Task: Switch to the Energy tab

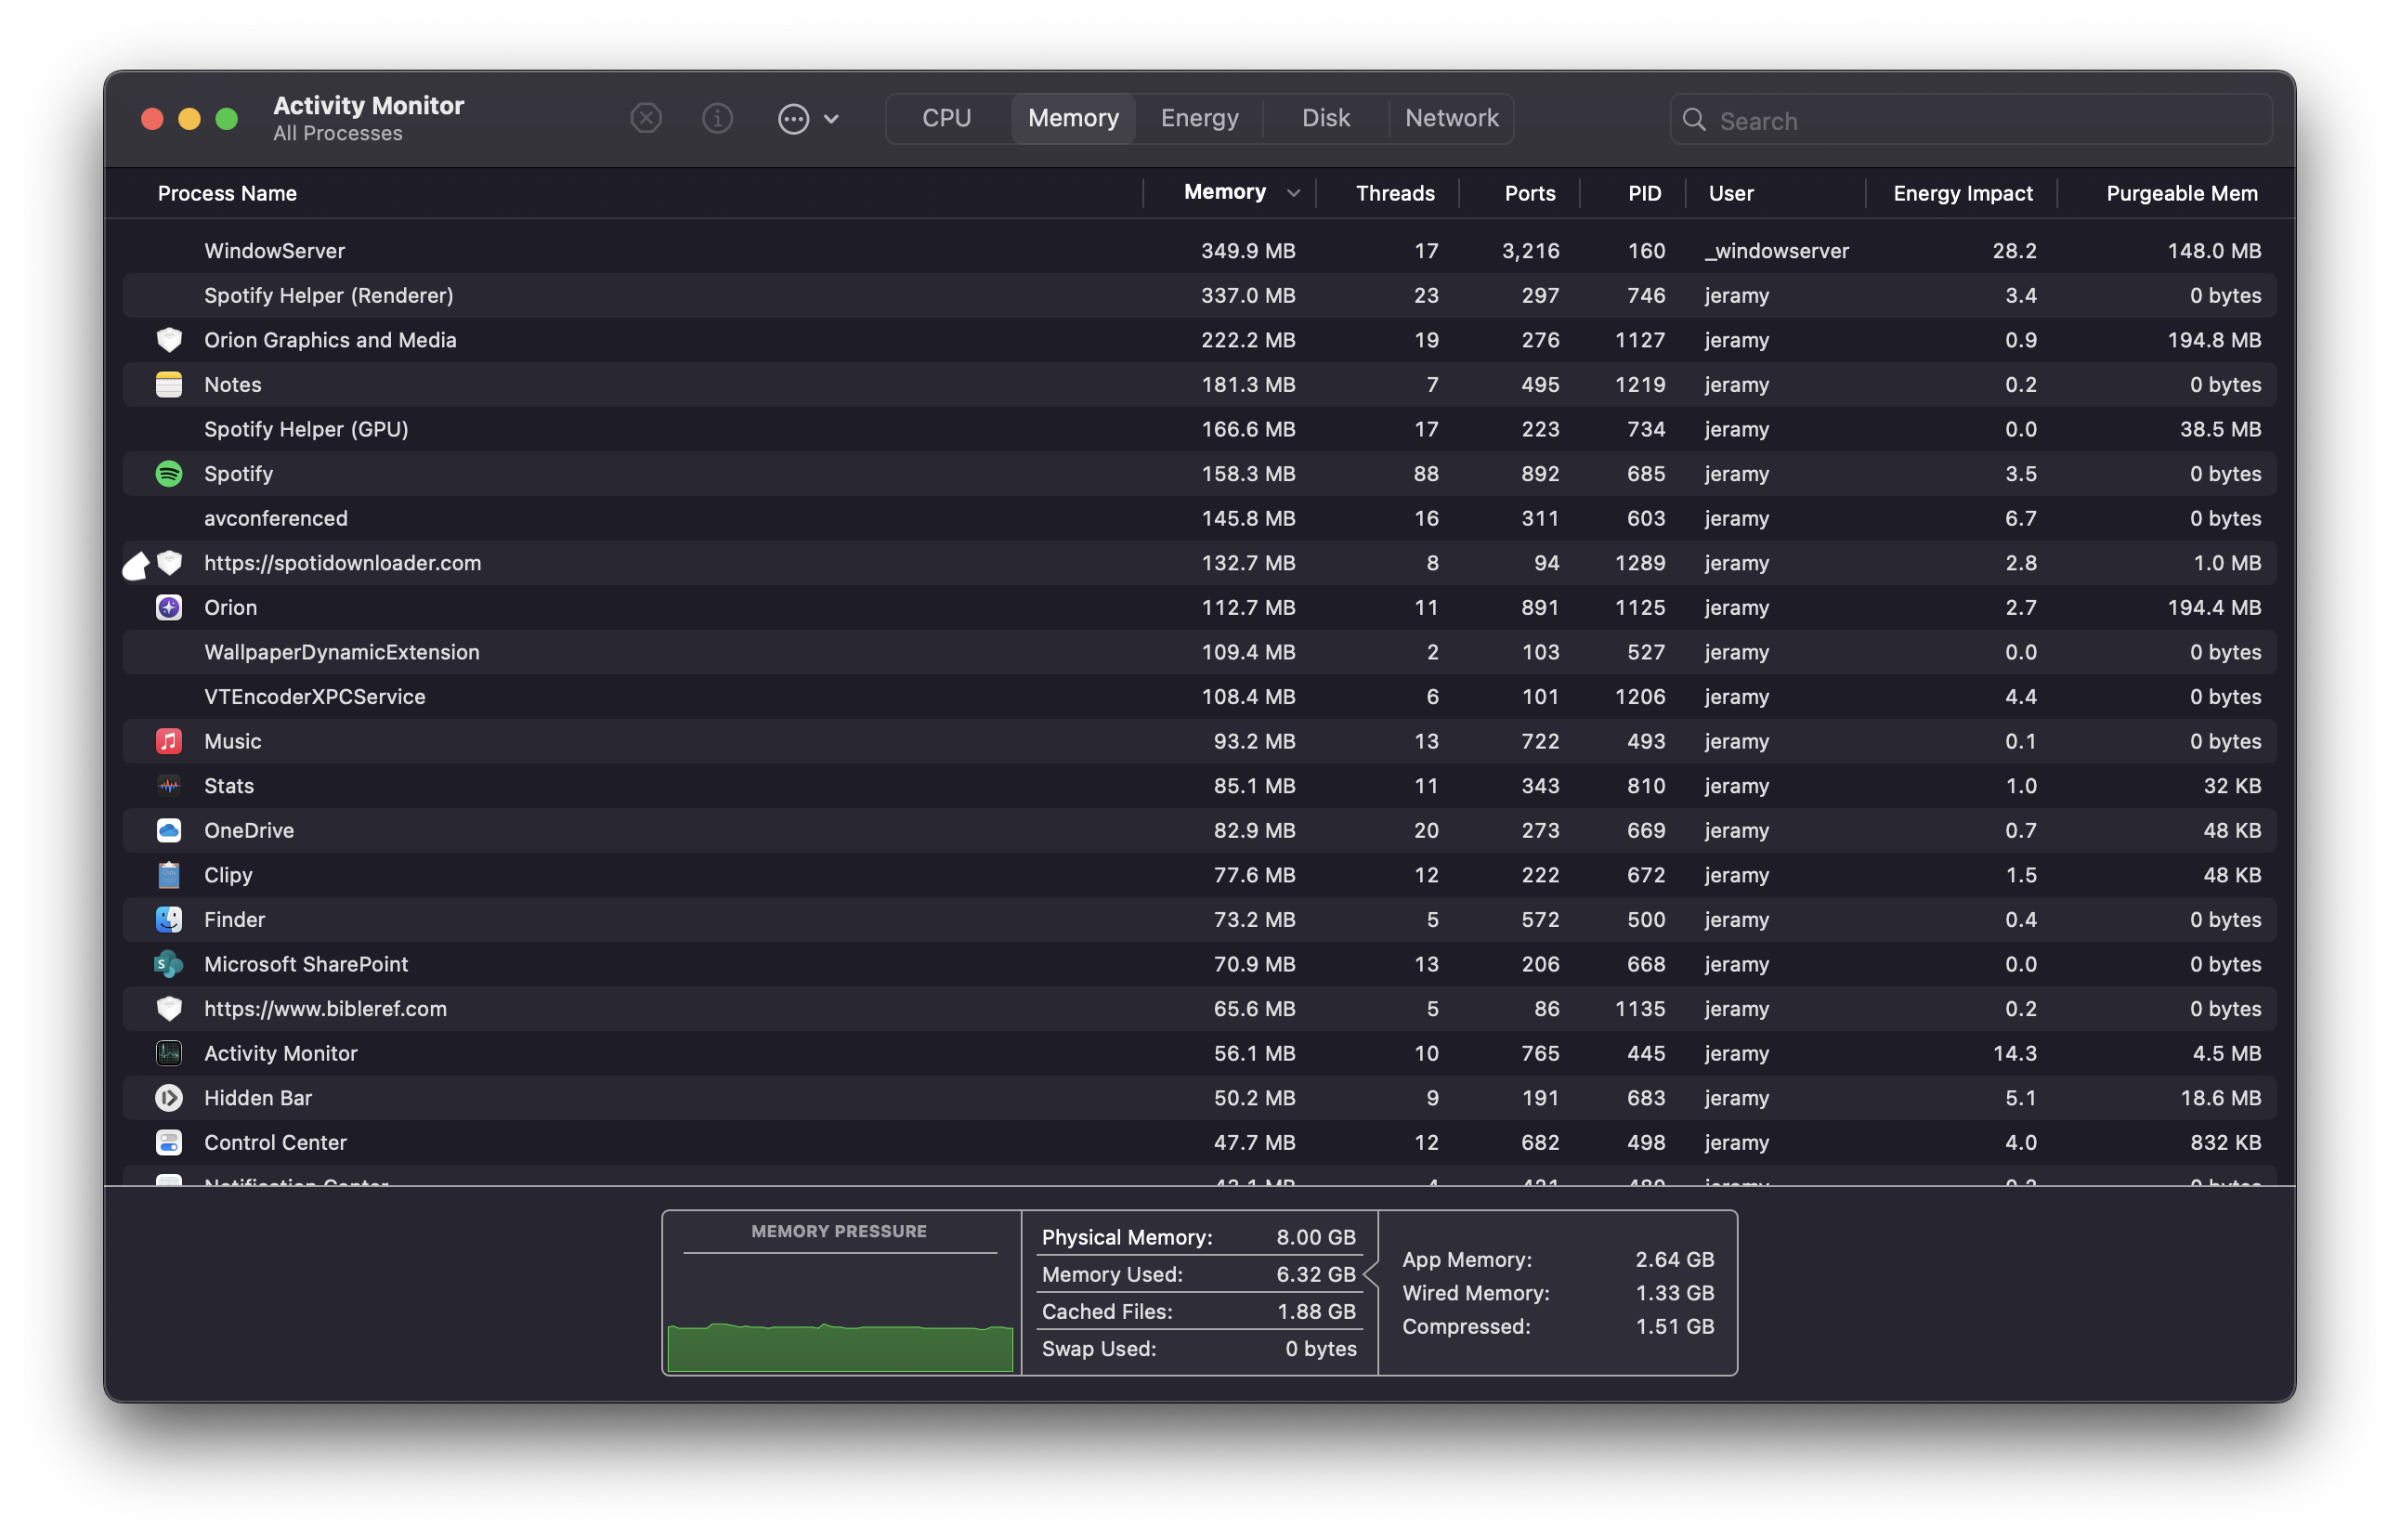Action: [1199, 119]
